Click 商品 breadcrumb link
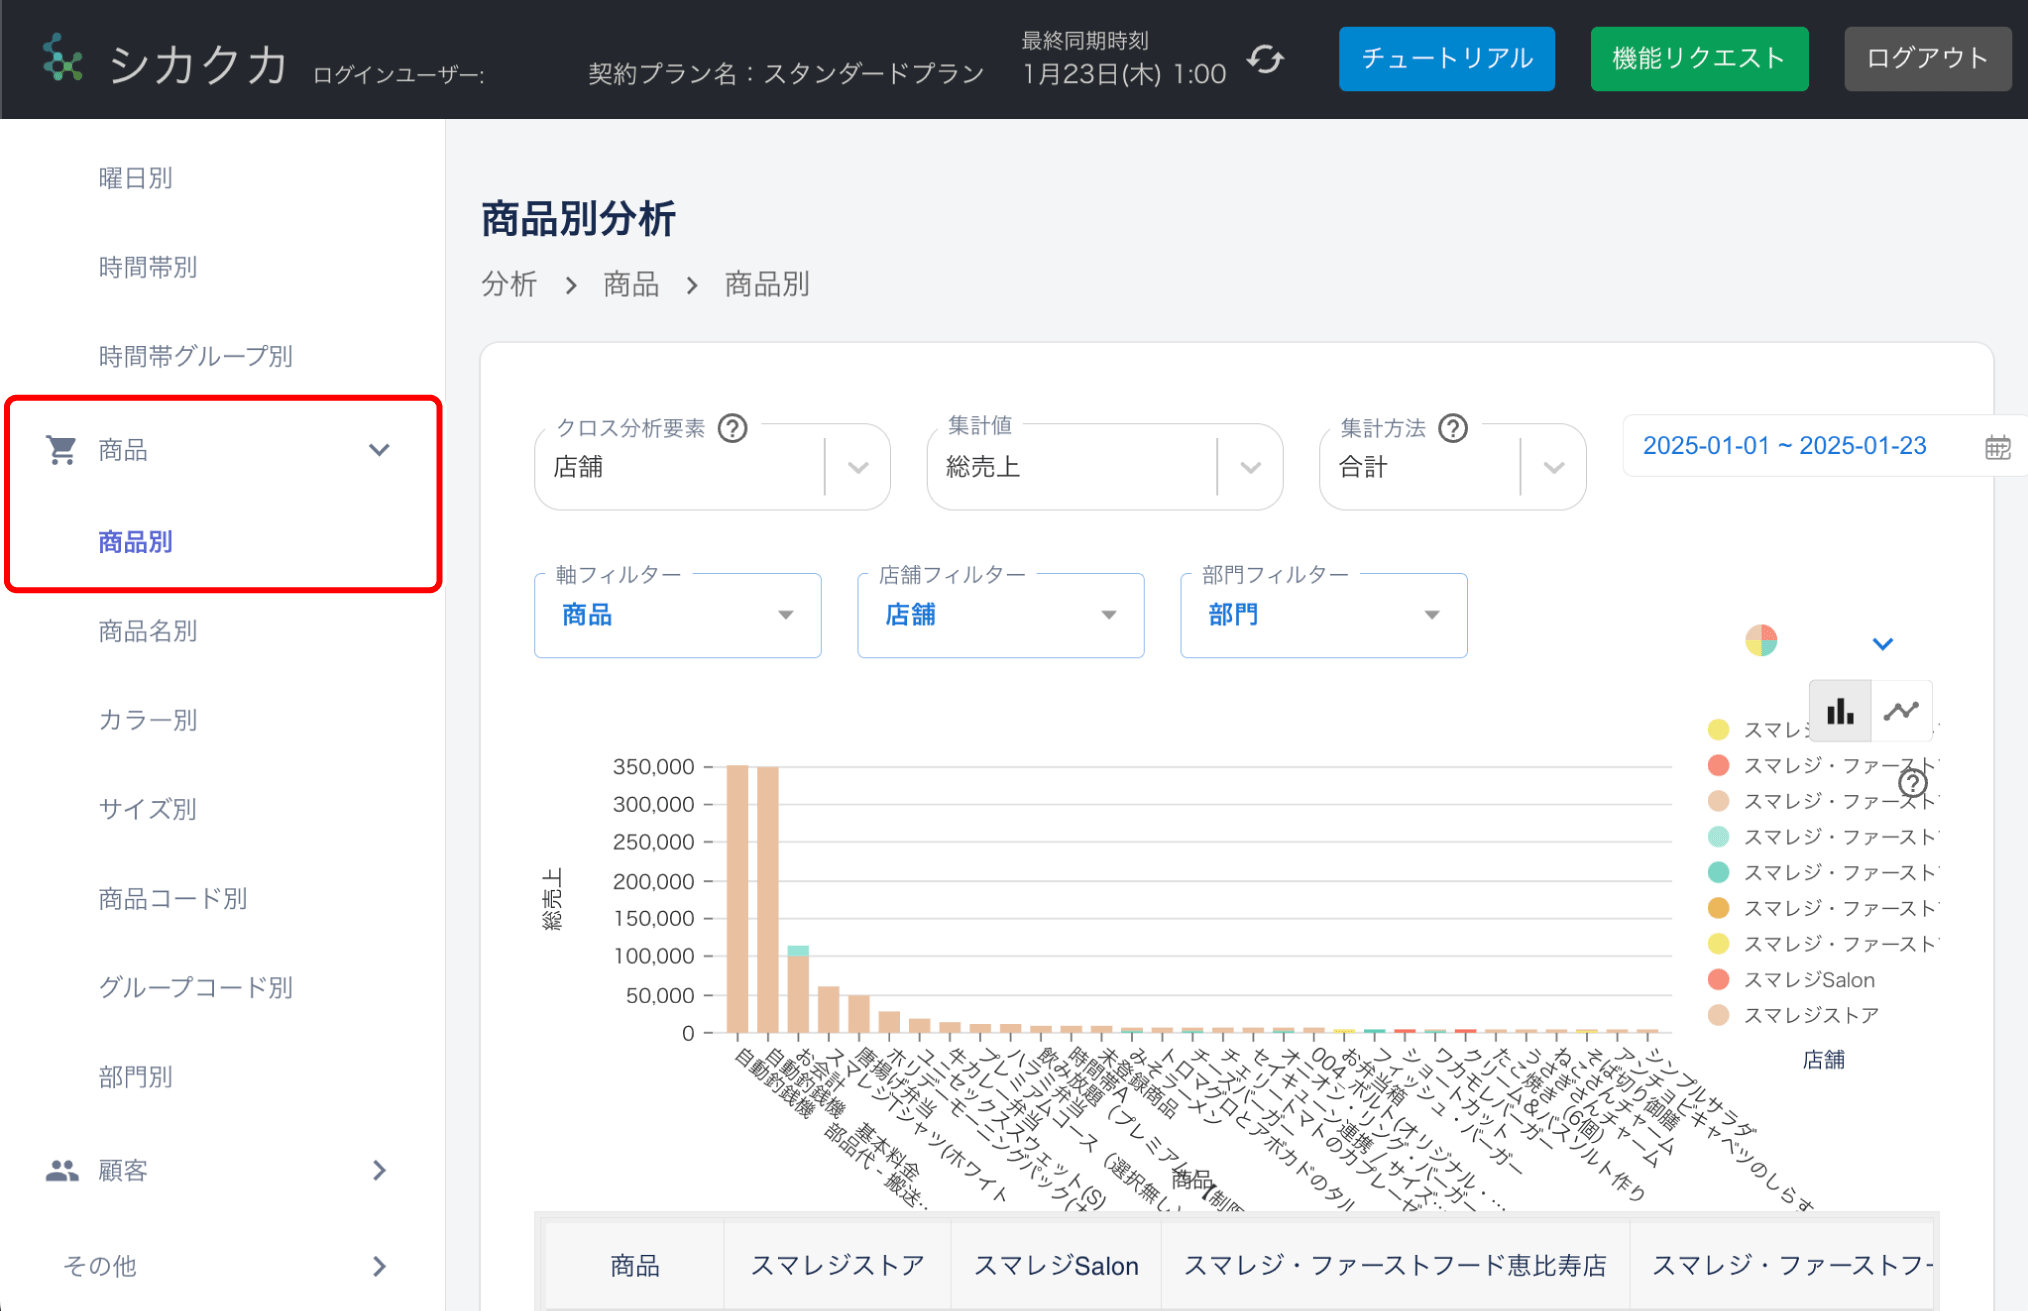Screen dimensions: 2028x1311 coord(631,285)
